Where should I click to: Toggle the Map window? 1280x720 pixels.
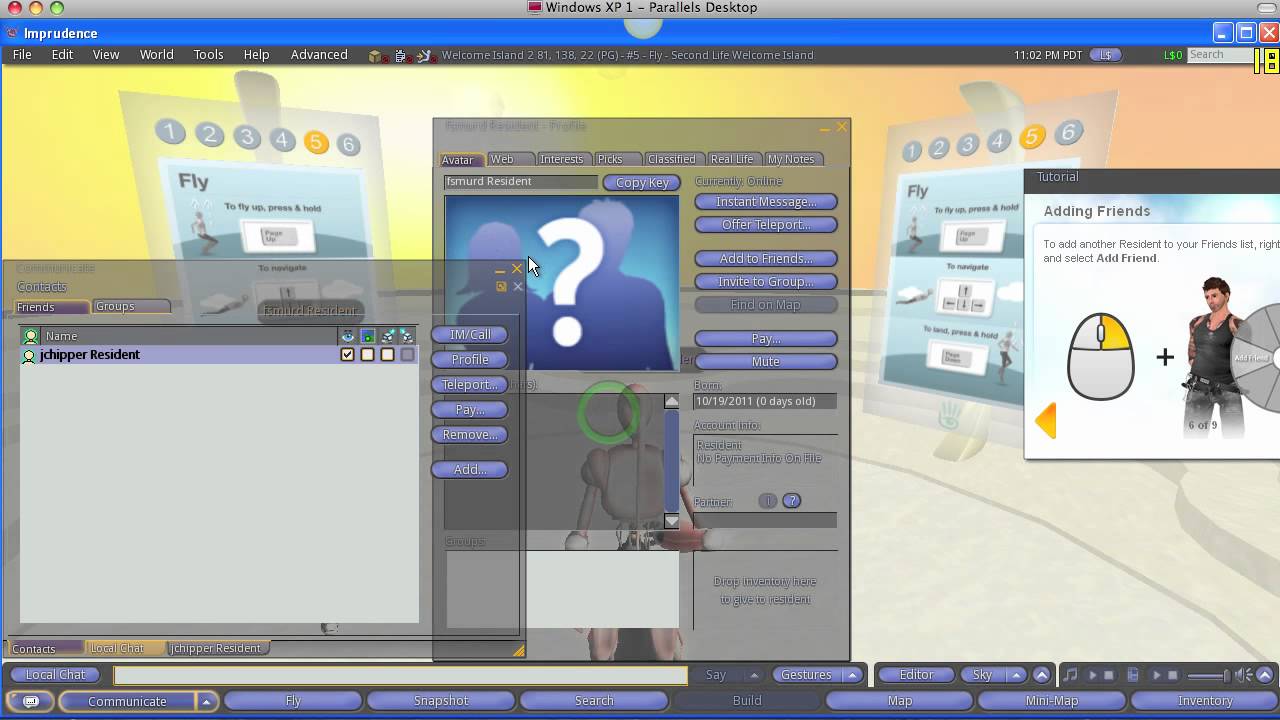click(x=900, y=701)
